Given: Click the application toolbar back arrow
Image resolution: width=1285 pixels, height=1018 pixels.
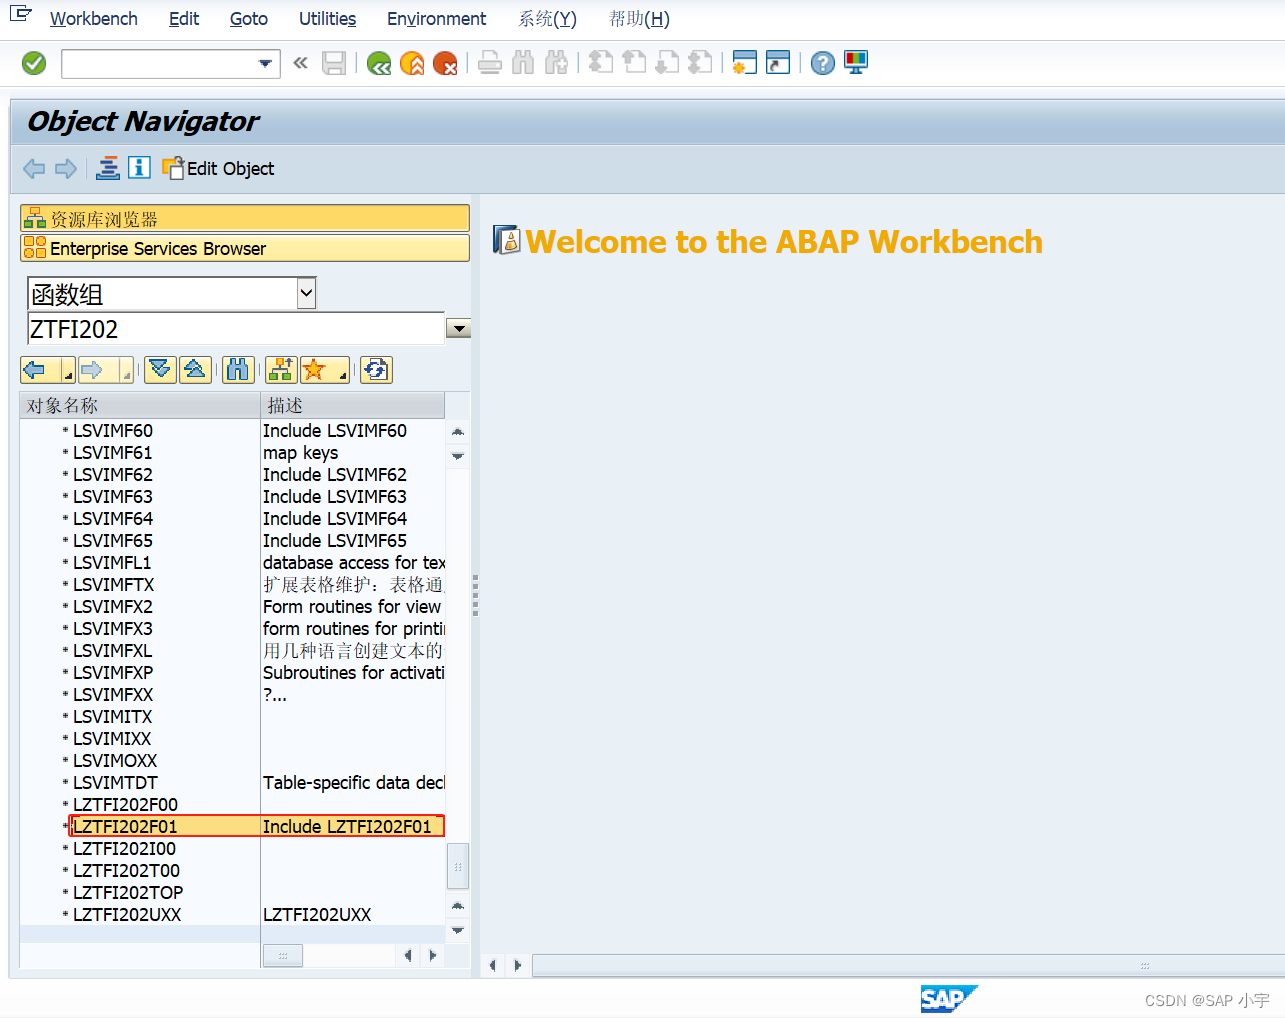Looking at the screenshot, I should [34, 168].
